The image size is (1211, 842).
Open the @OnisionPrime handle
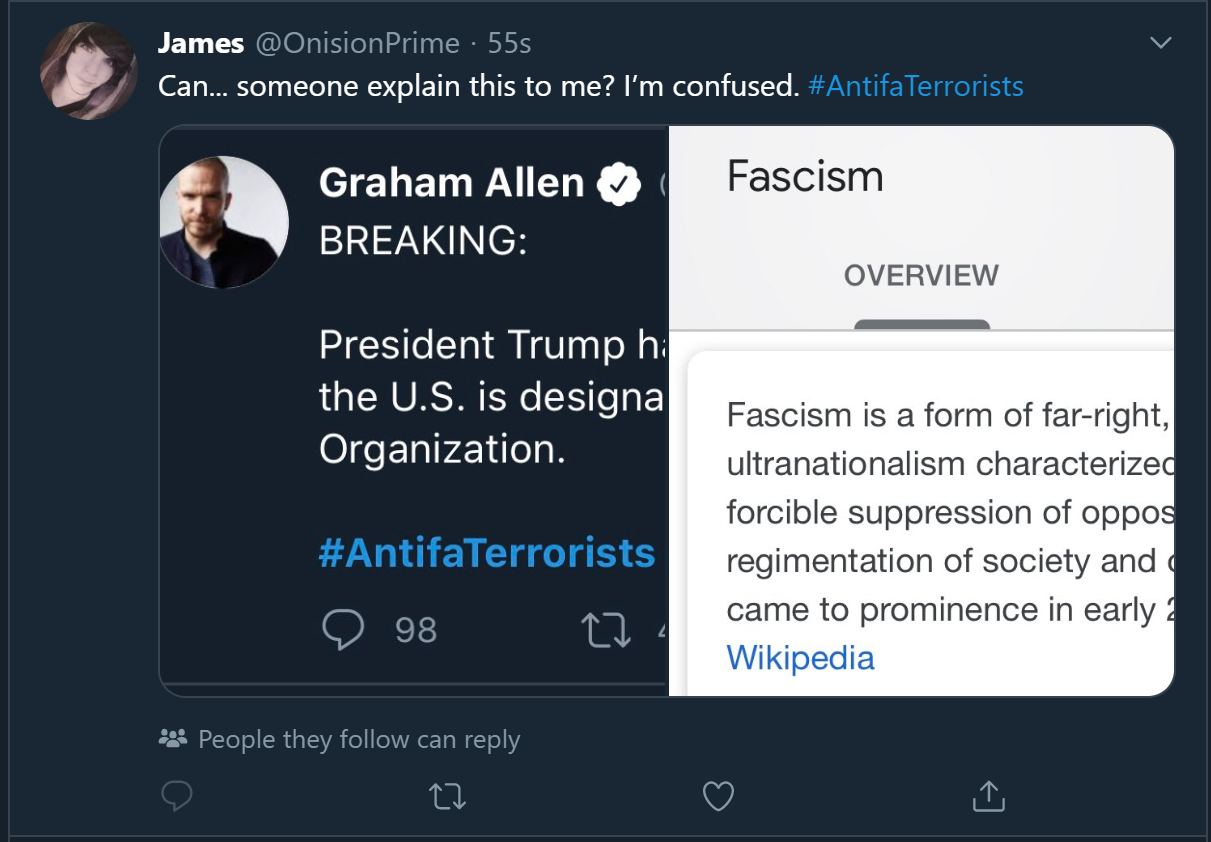click(x=358, y=43)
